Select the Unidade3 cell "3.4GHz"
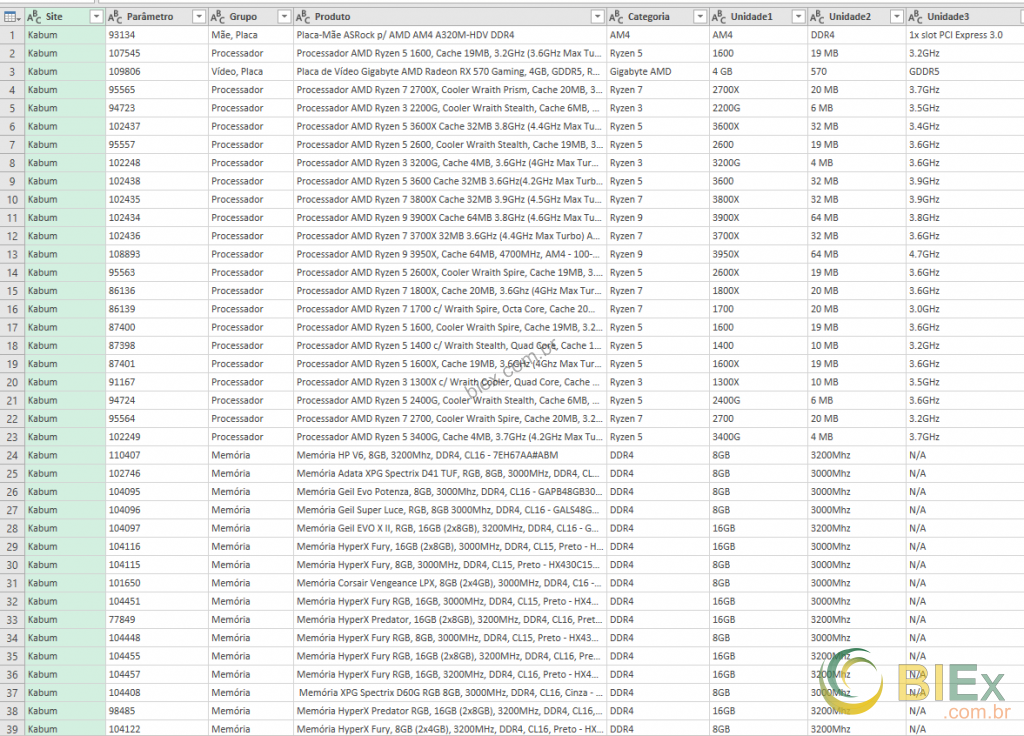Viewport: 1024px width, 736px height. point(965,126)
